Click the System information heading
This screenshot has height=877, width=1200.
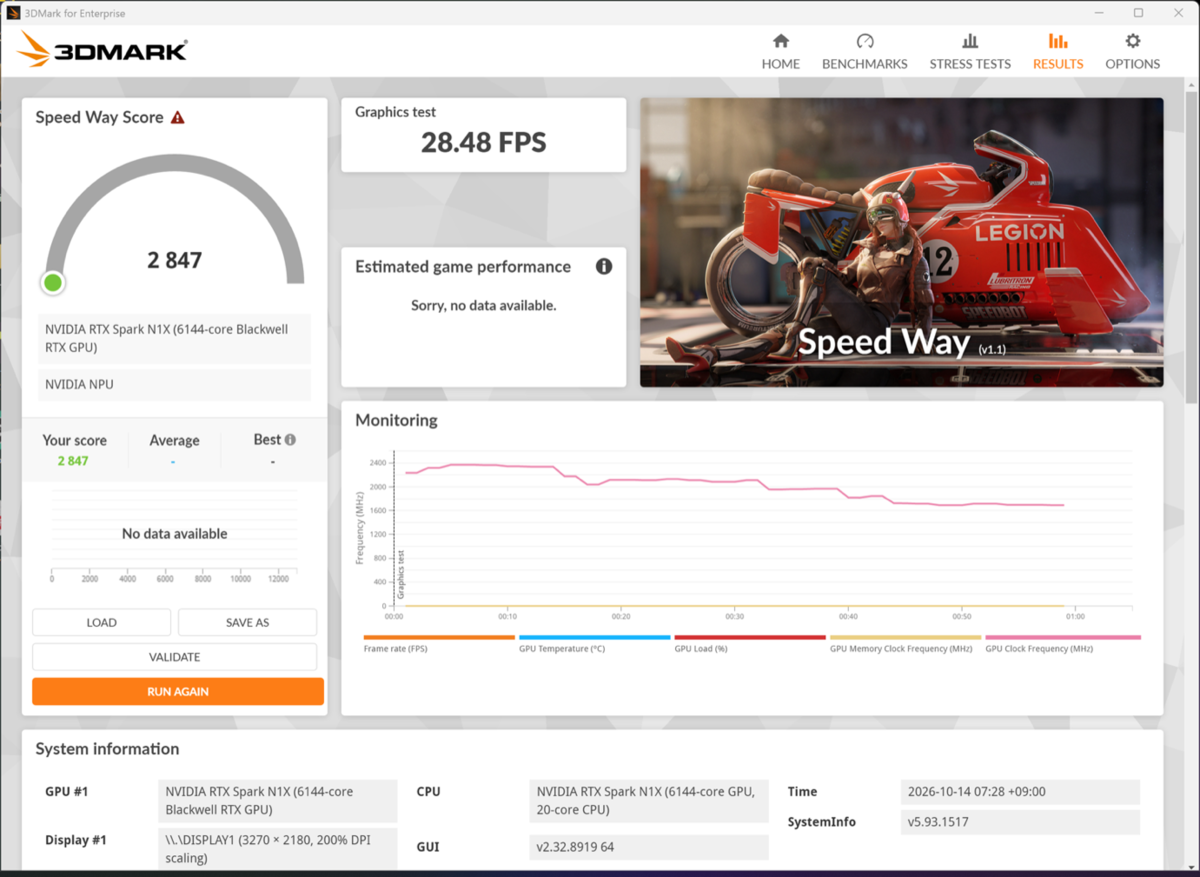[107, 748]
